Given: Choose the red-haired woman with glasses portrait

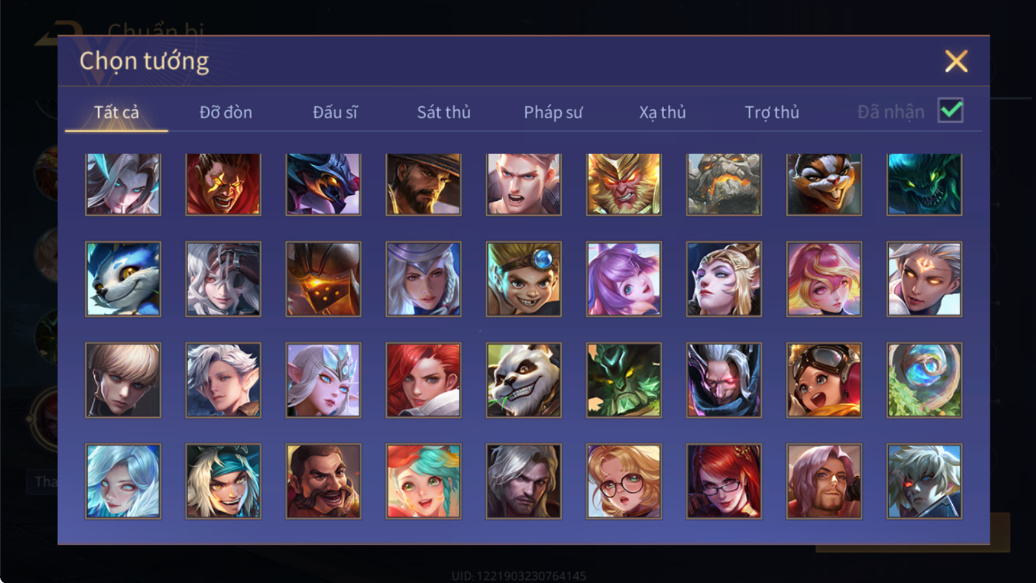Looking at the screenshot, I should coord(723,481).
